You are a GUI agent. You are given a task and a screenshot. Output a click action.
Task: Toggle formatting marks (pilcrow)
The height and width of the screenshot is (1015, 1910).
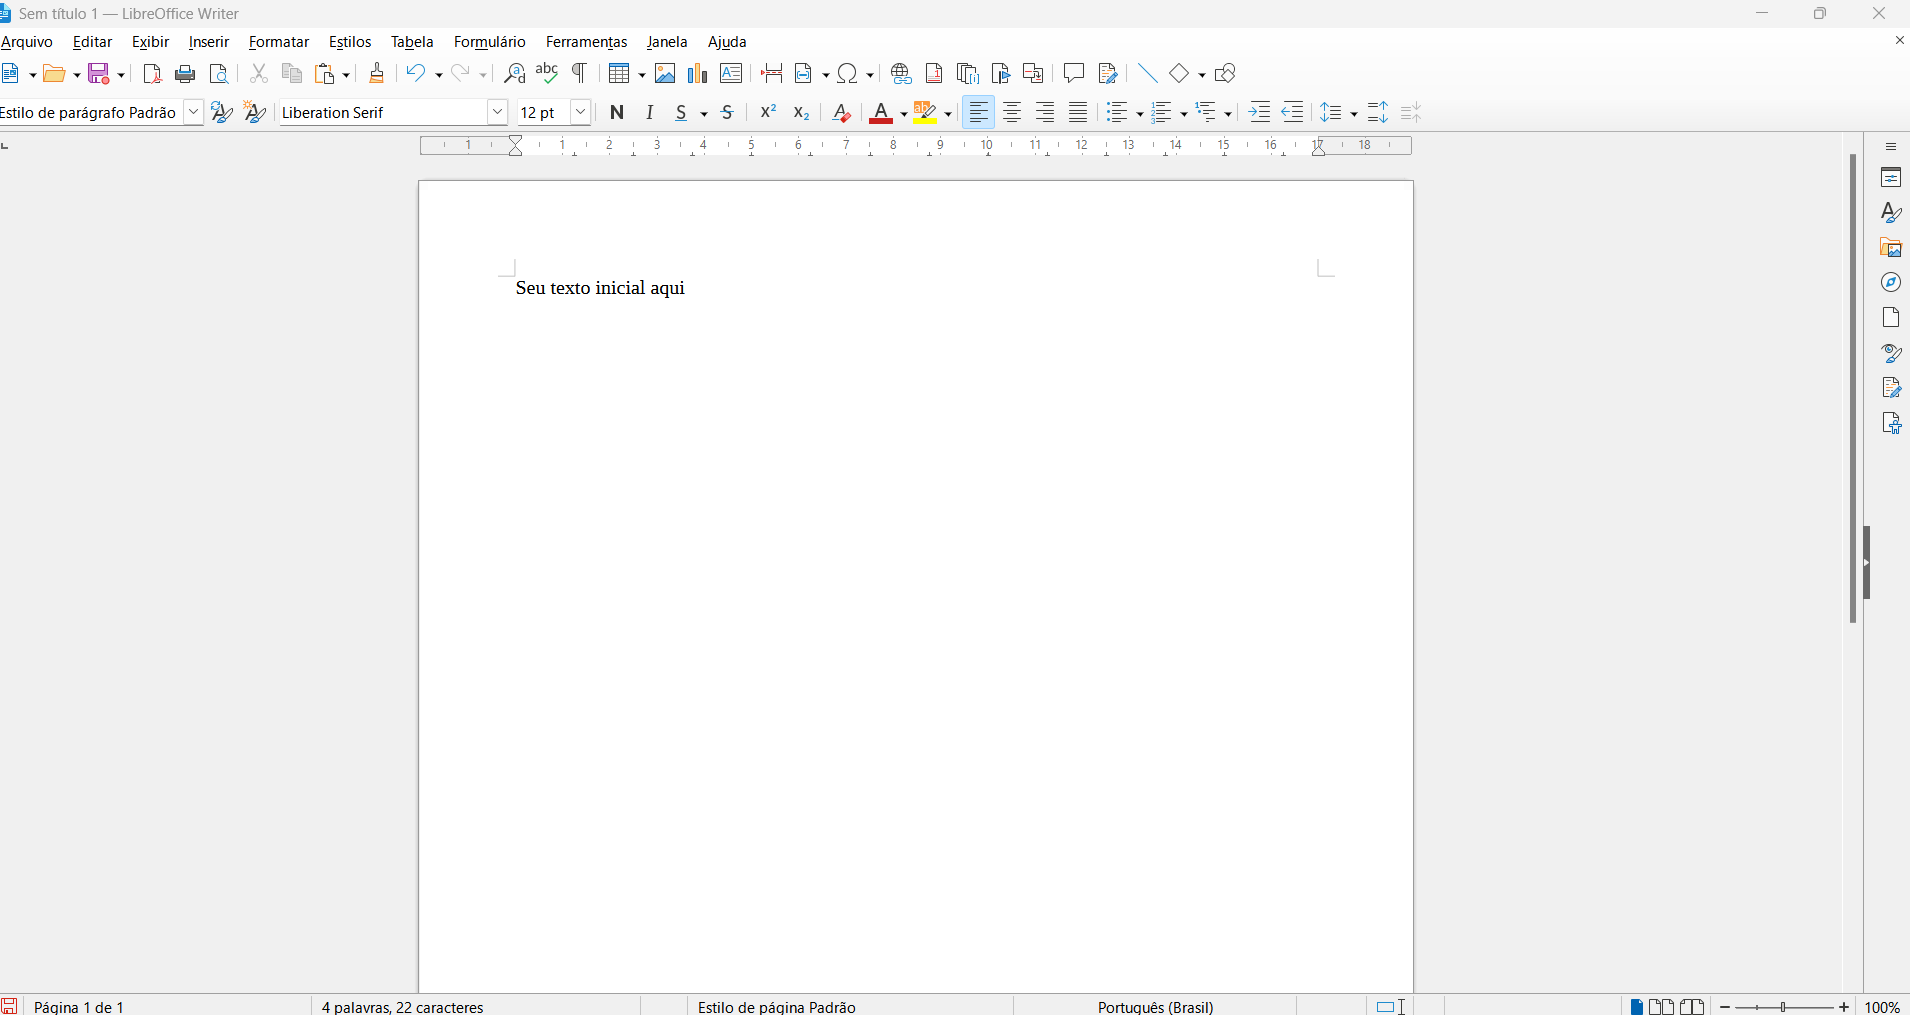tap(579, 73)
